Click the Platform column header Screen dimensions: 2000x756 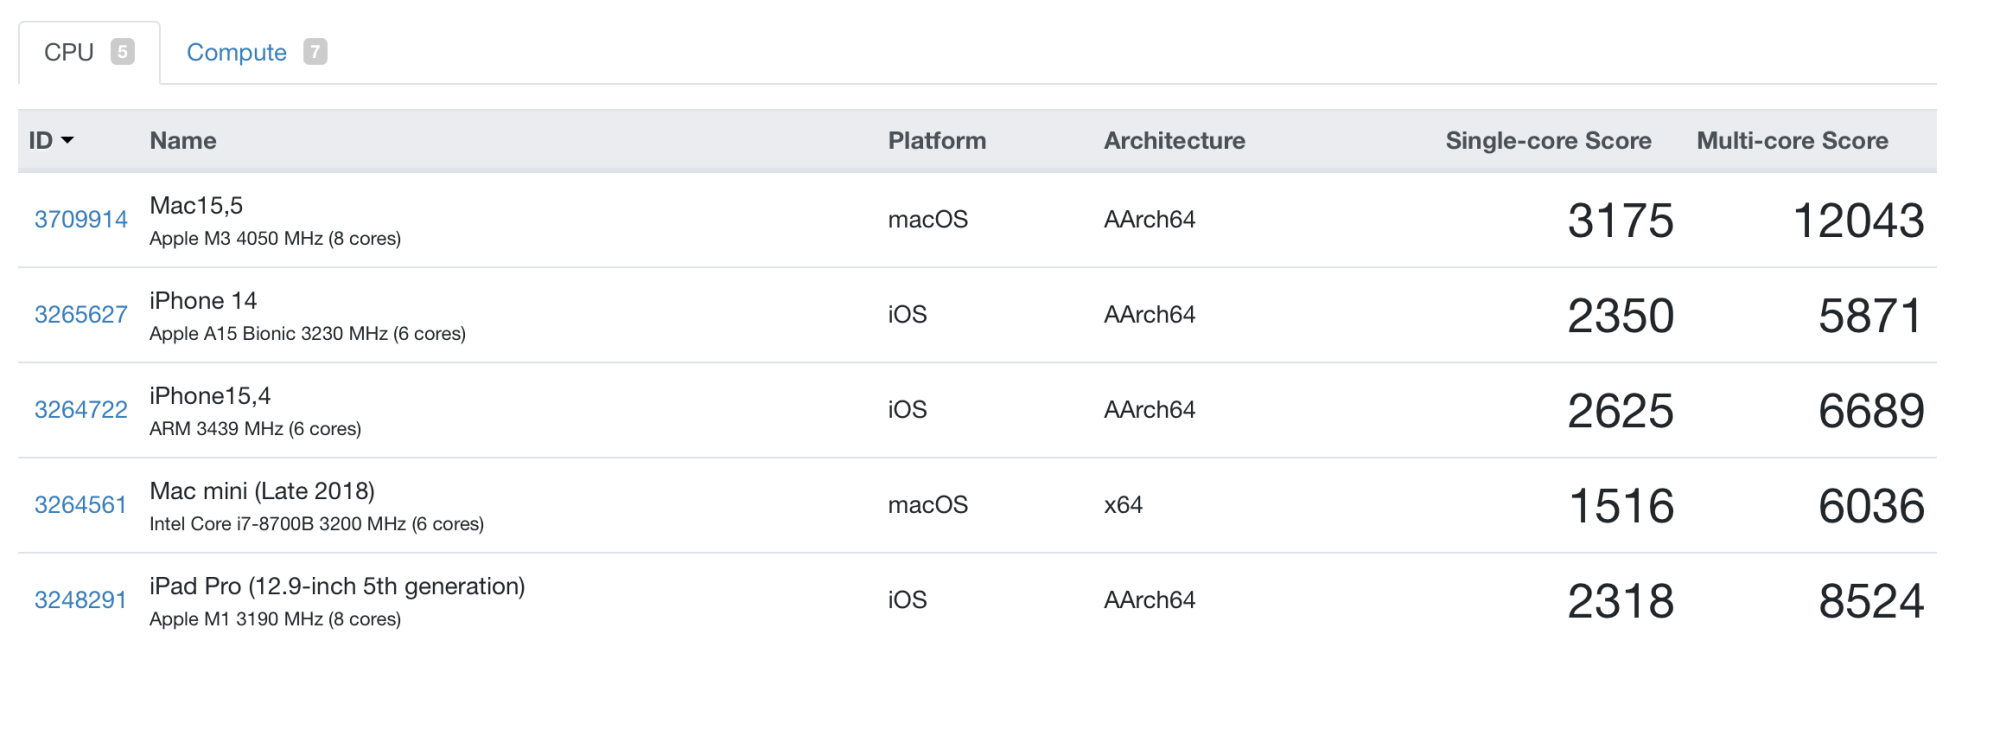coord(936,141)
